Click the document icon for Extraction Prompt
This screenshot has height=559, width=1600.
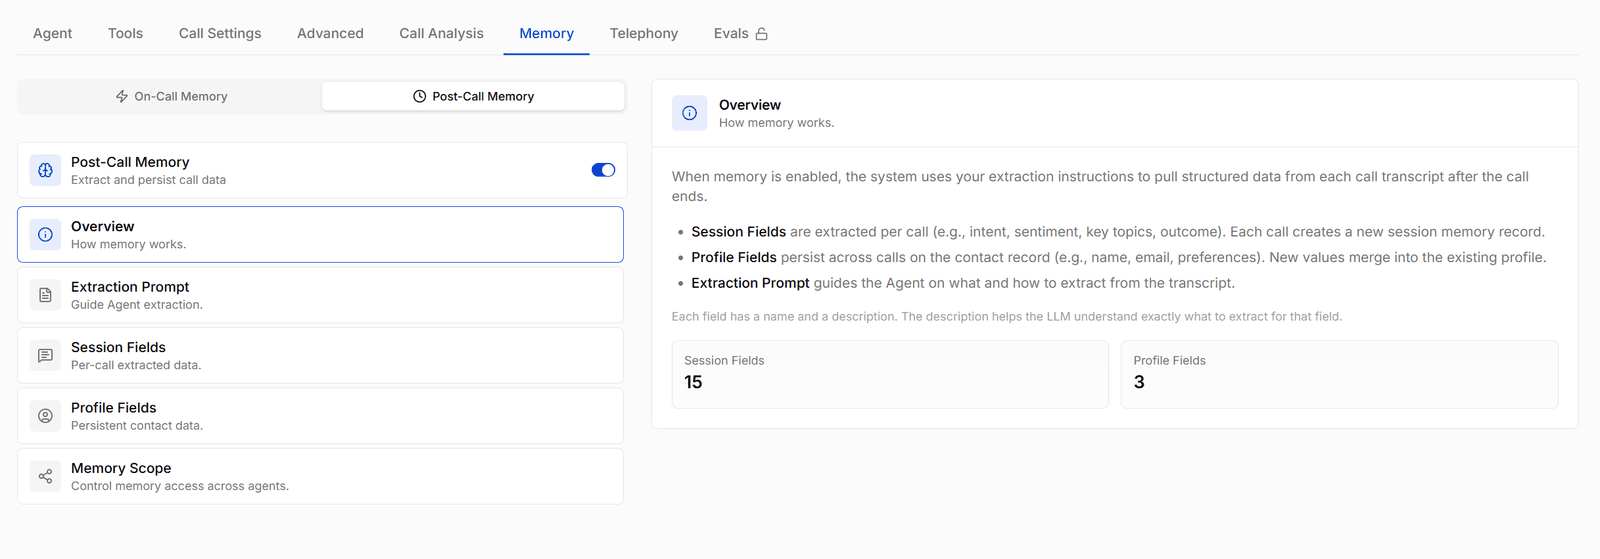45,295
